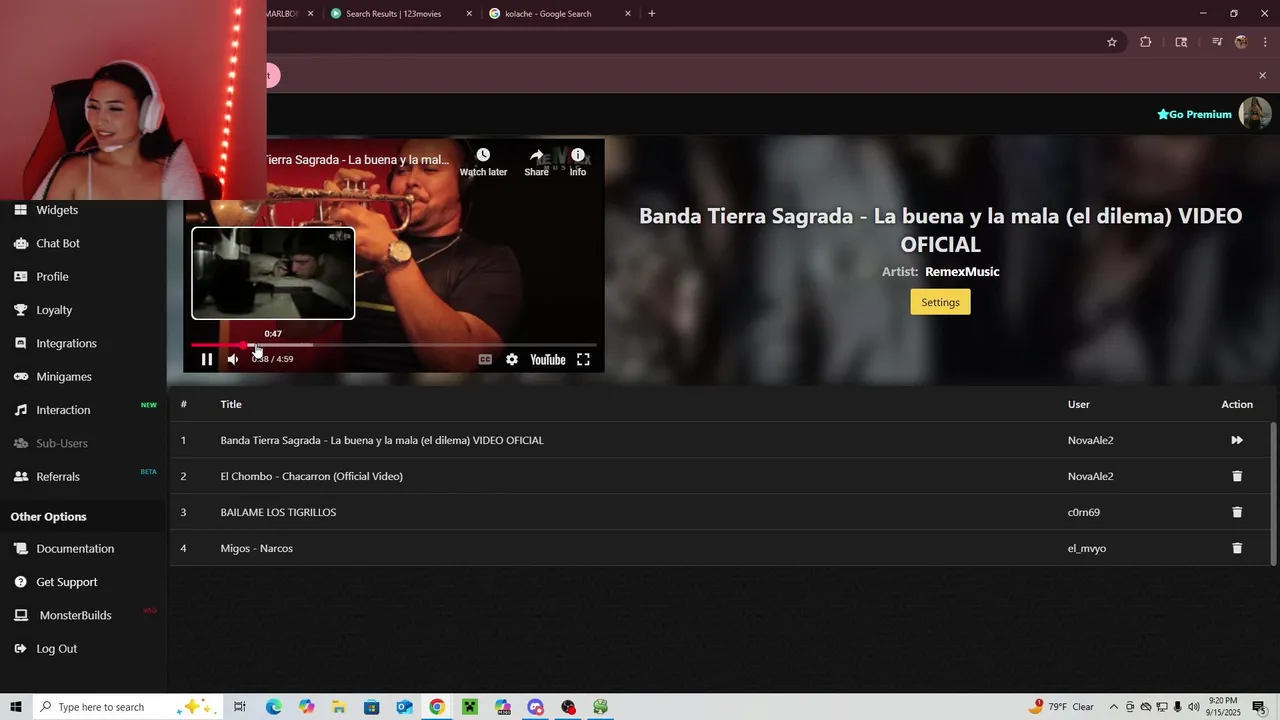This screenshot has width=1280, height=720.
Task: Open File Explorer from the taskbar
Action: (x=338, y=707)
